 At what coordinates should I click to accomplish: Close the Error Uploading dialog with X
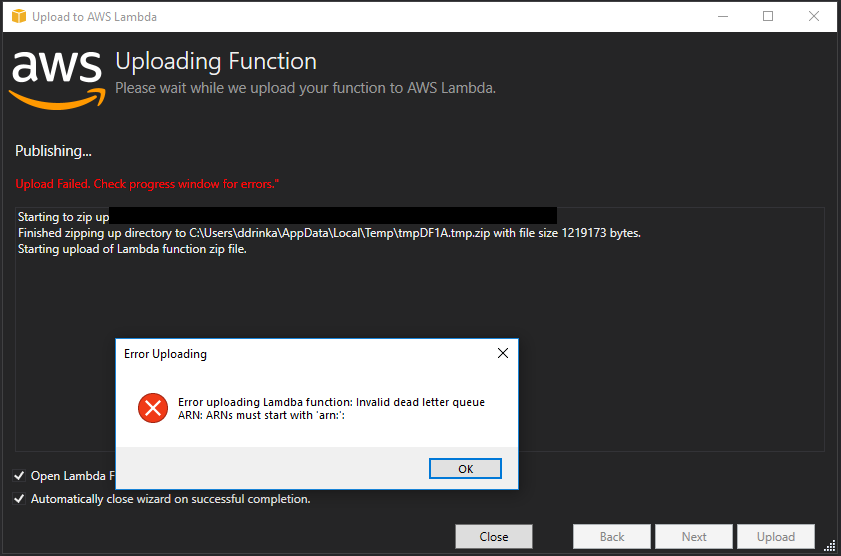coord(503,353)
